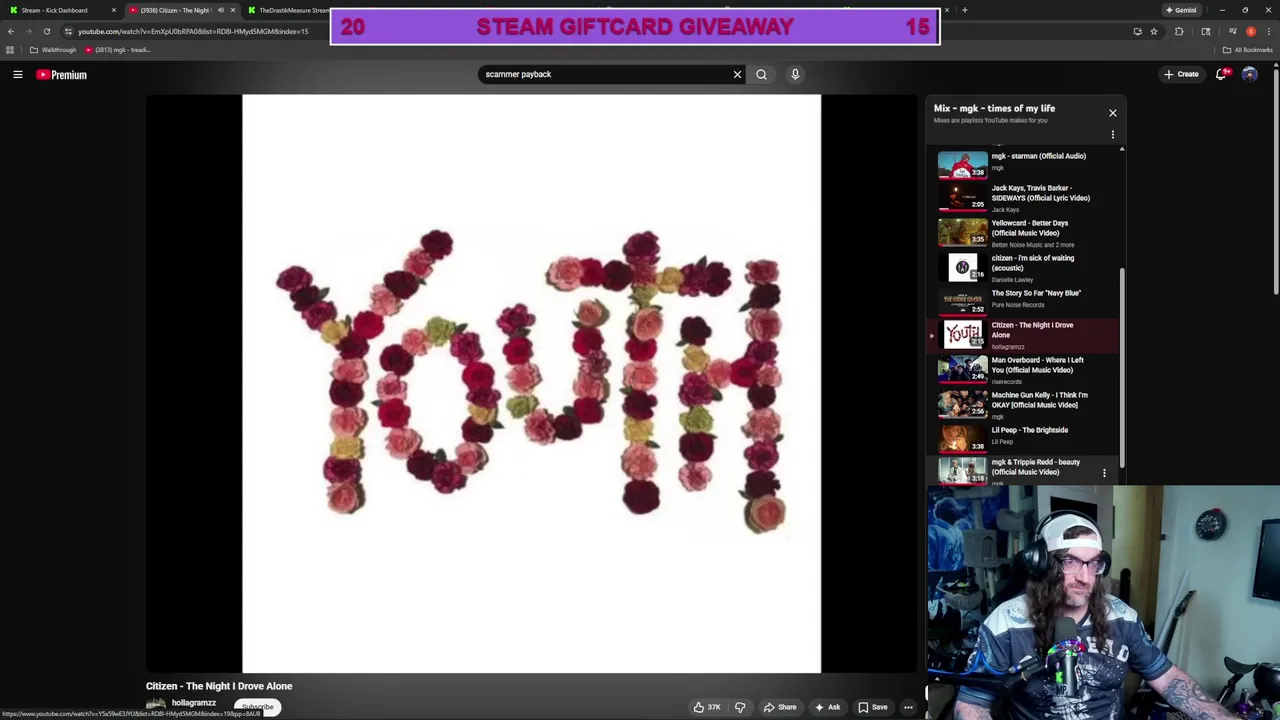This screenshot has width=1280, height=720.
Task: Dislike the video
Action: 740,707
